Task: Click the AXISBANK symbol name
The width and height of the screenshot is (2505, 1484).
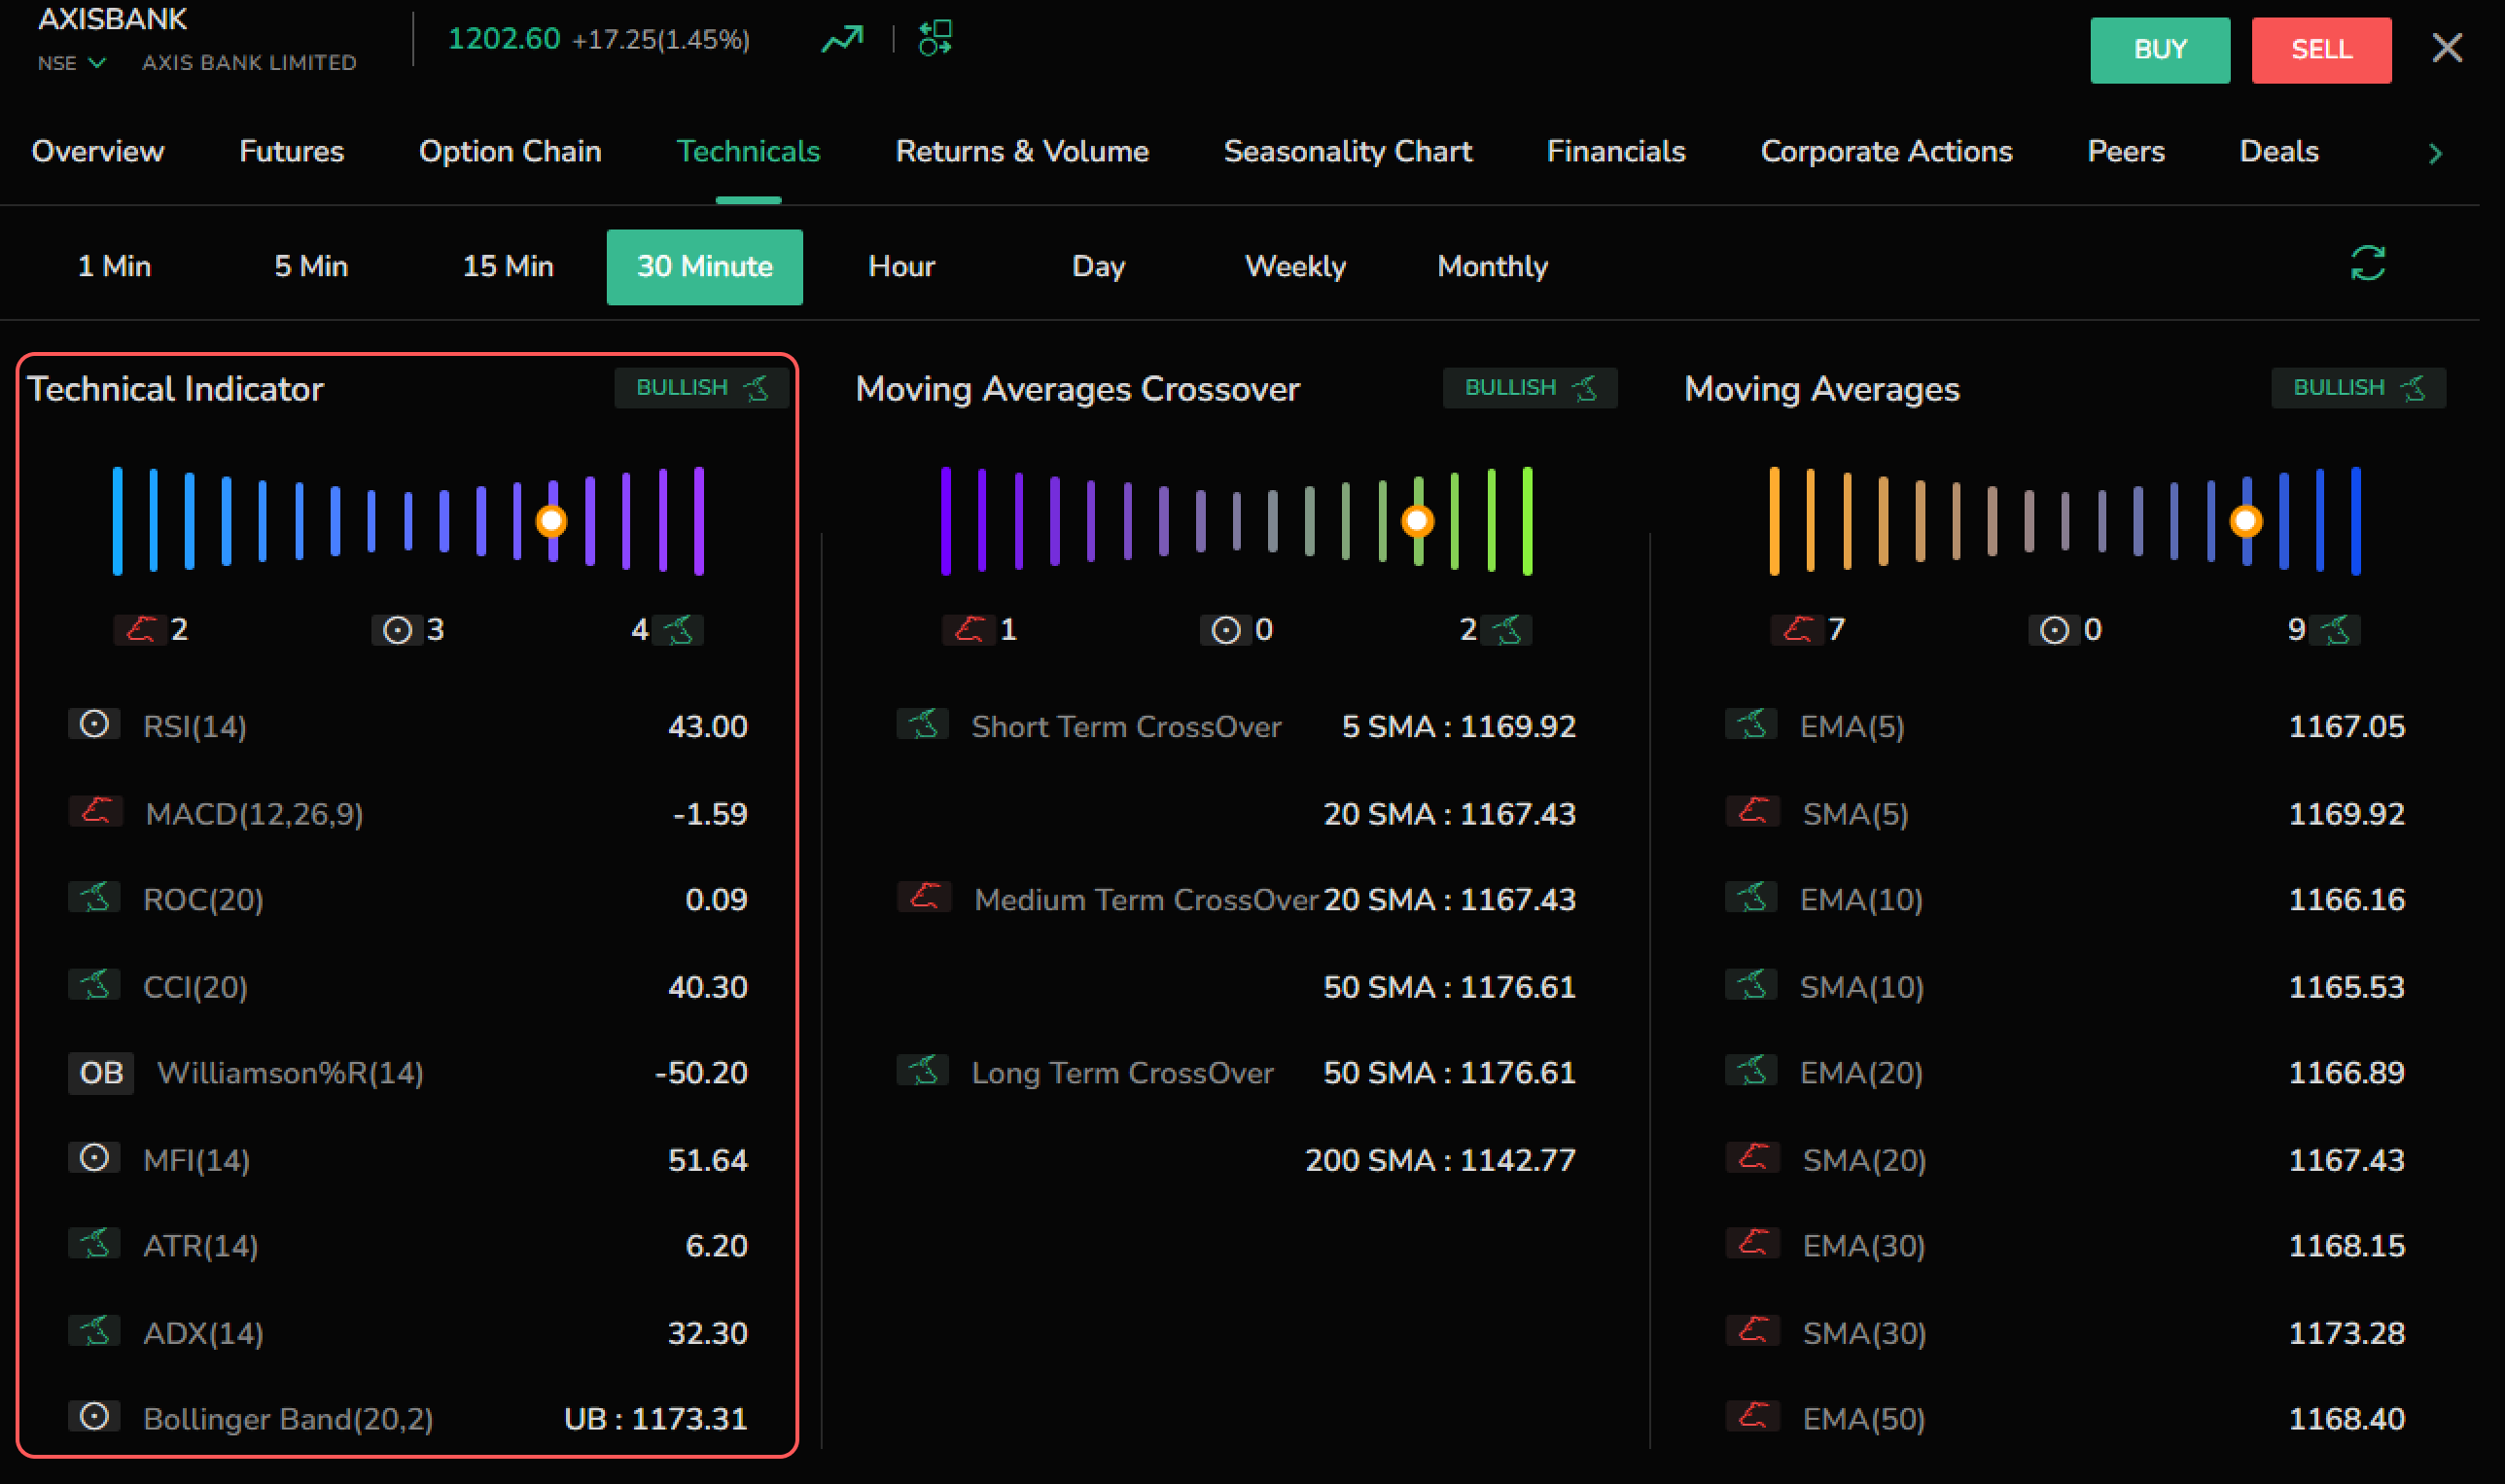Action: coord(112,19)
